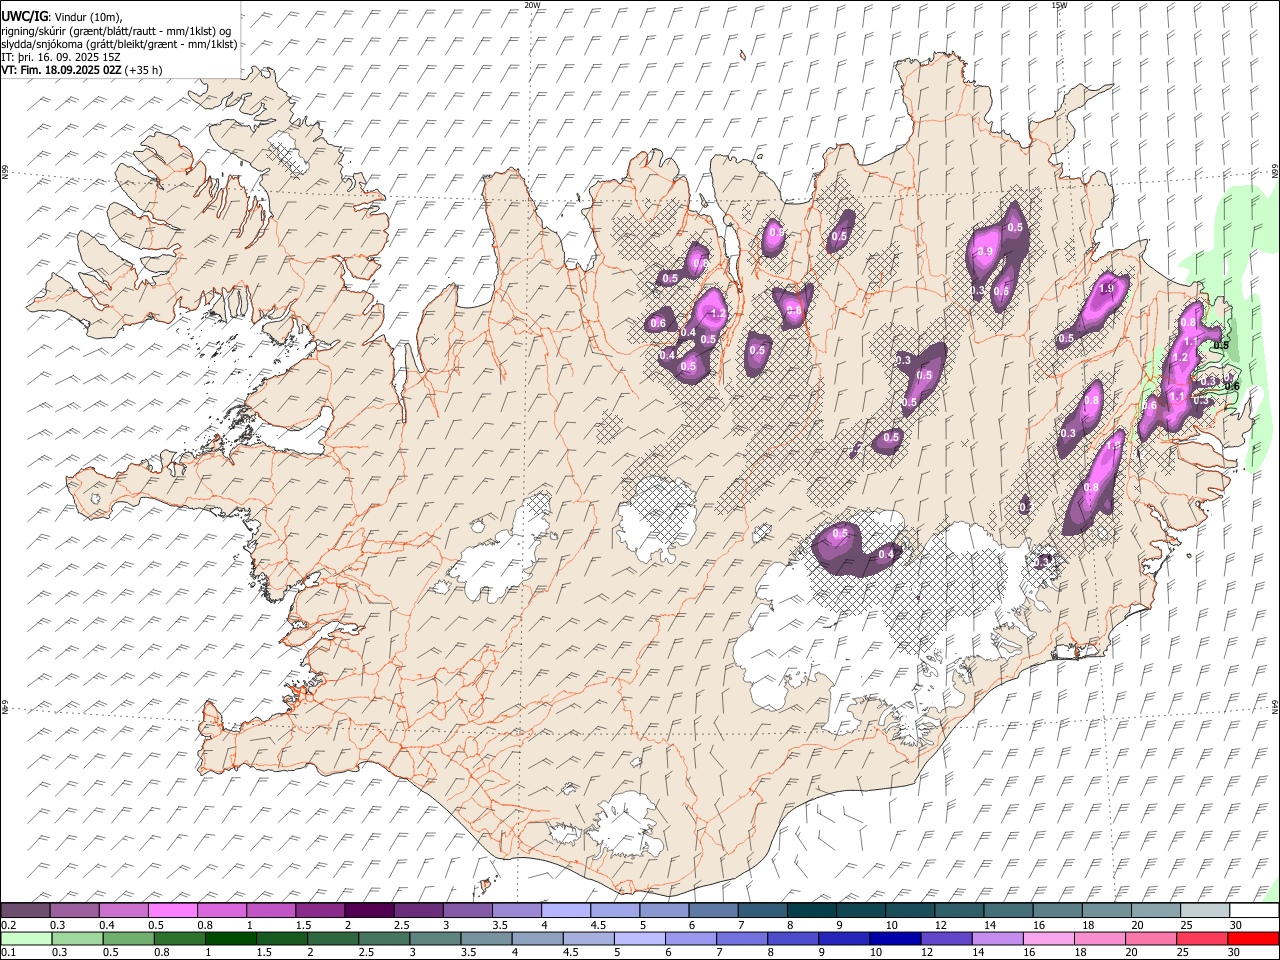Pick the lavender 4 swatch in the top row

tap(566, 911)
